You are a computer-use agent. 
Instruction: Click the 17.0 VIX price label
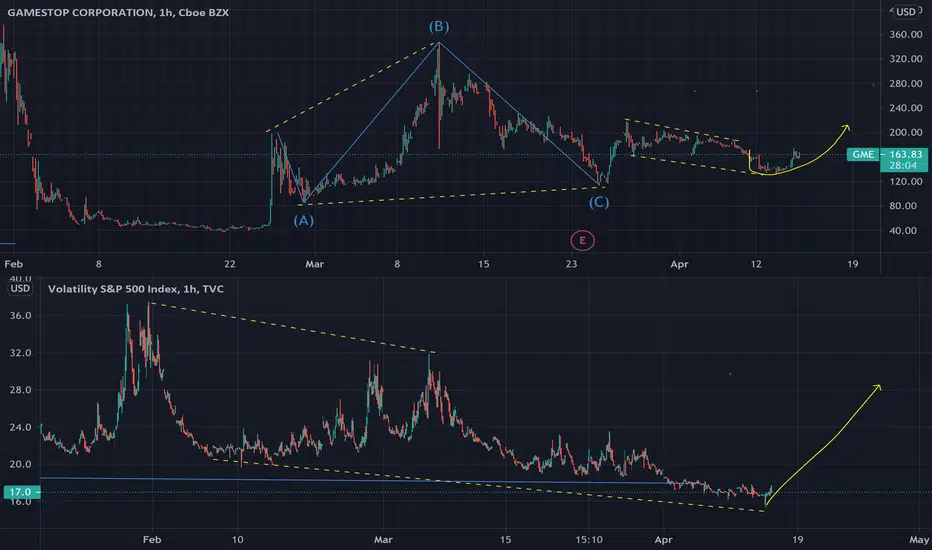(x=22, y=492)
